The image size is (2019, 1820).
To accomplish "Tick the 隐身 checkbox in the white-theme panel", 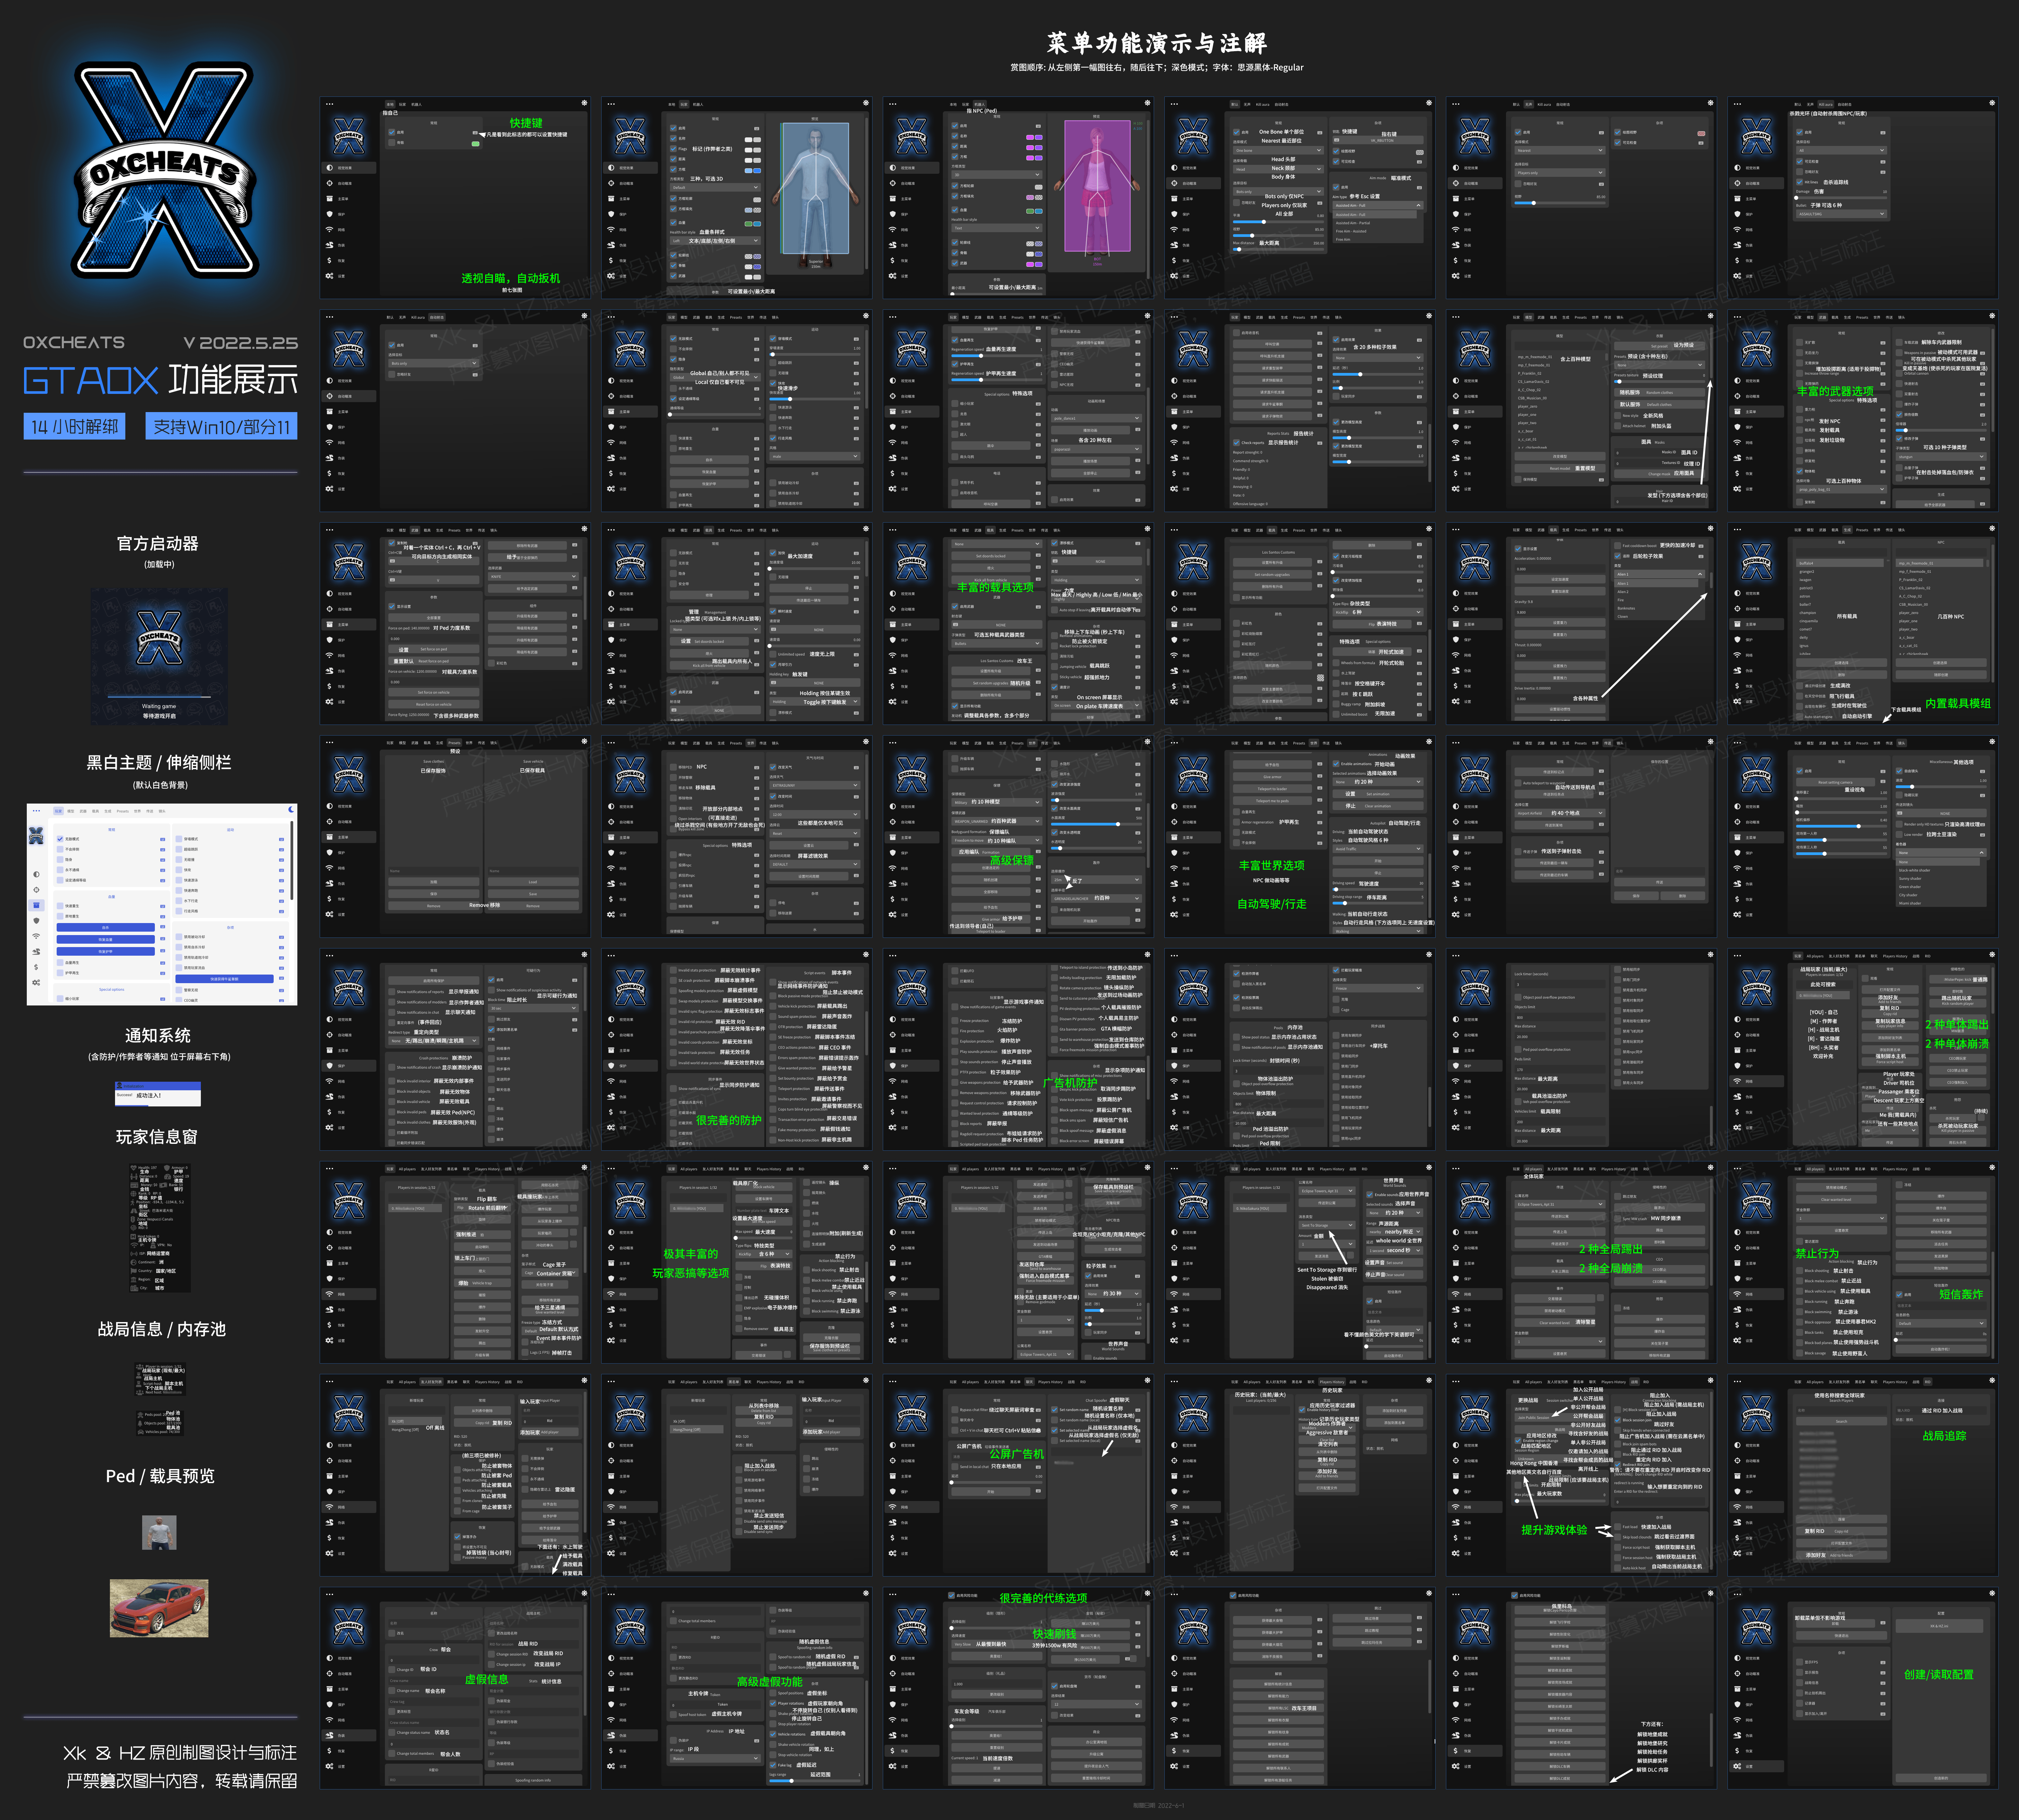I will point(60,860).
